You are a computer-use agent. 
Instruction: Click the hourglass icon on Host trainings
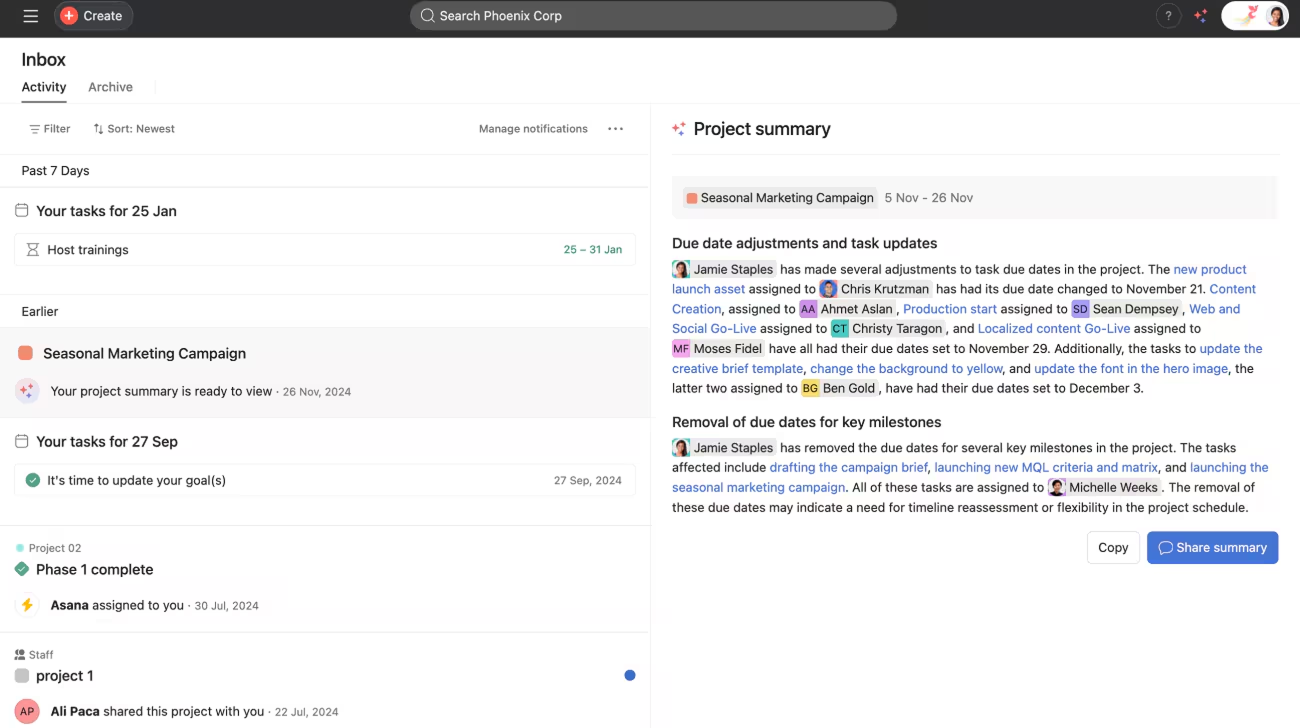pyautogui.click(x=33, y=250)
